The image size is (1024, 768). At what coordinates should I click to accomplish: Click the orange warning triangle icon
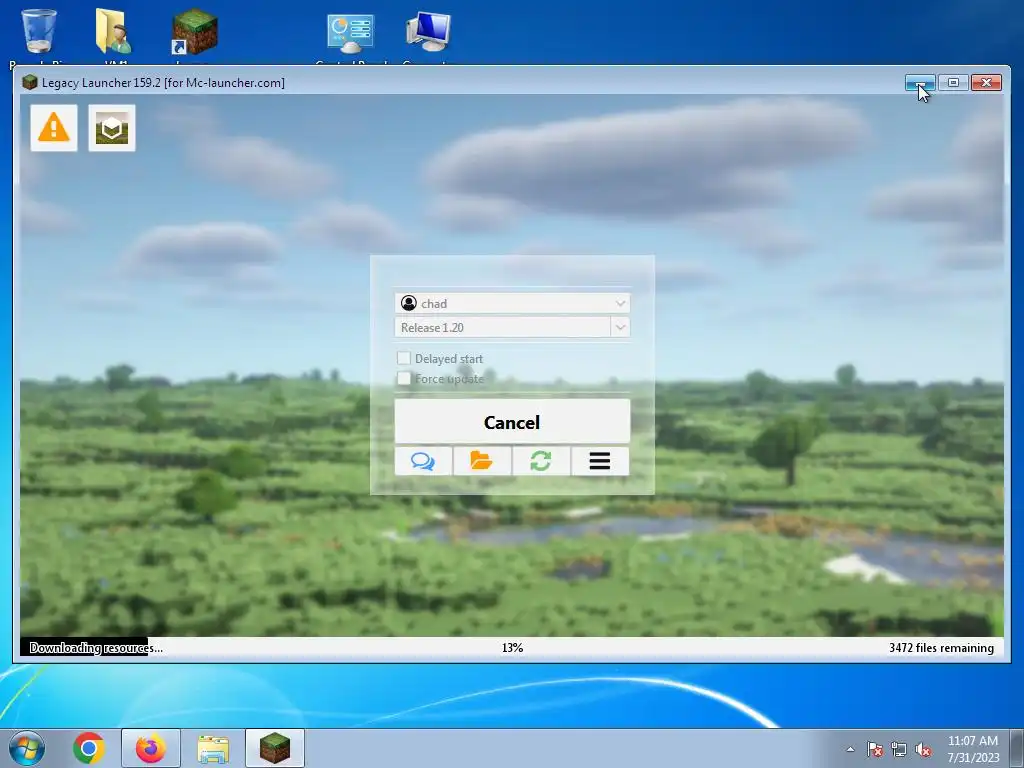coord(54,127)
